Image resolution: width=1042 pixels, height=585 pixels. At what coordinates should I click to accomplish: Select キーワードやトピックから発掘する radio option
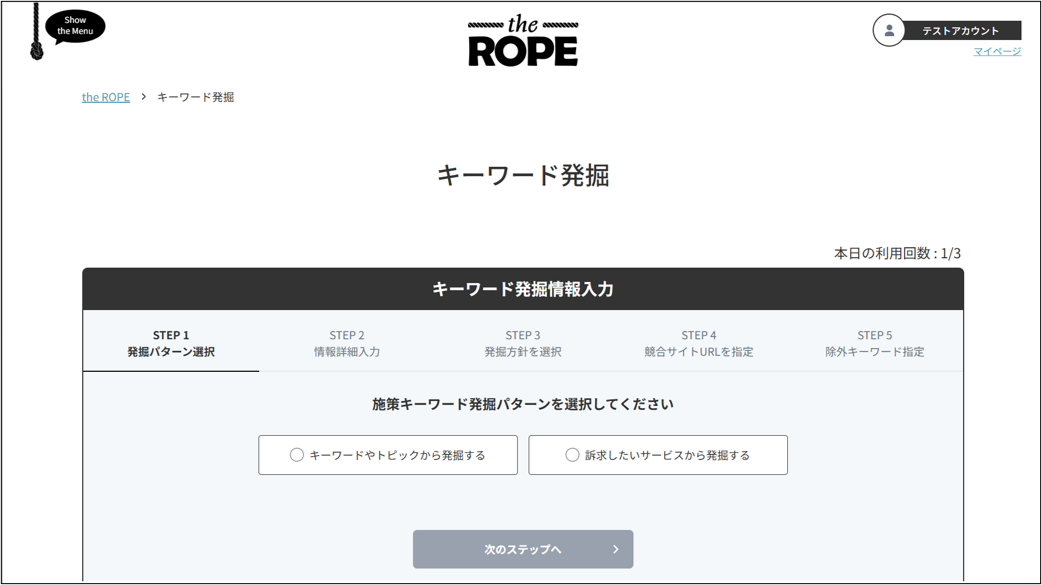point(297,455)
